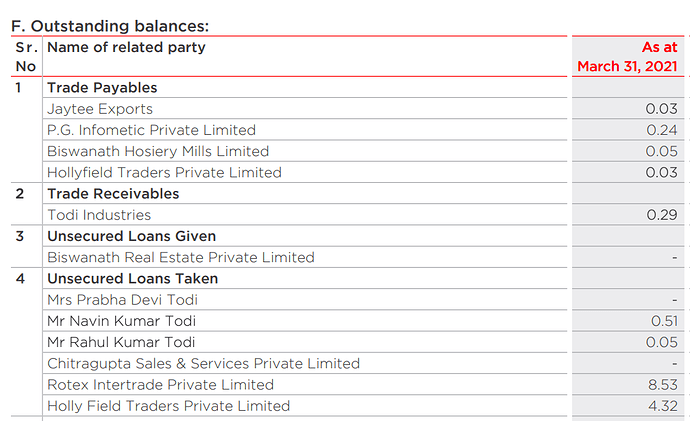The width and height of the screenshot is (690, 421).
Task: Select the 0.29 balance for Todi Industries
Action: pos(661,215)
